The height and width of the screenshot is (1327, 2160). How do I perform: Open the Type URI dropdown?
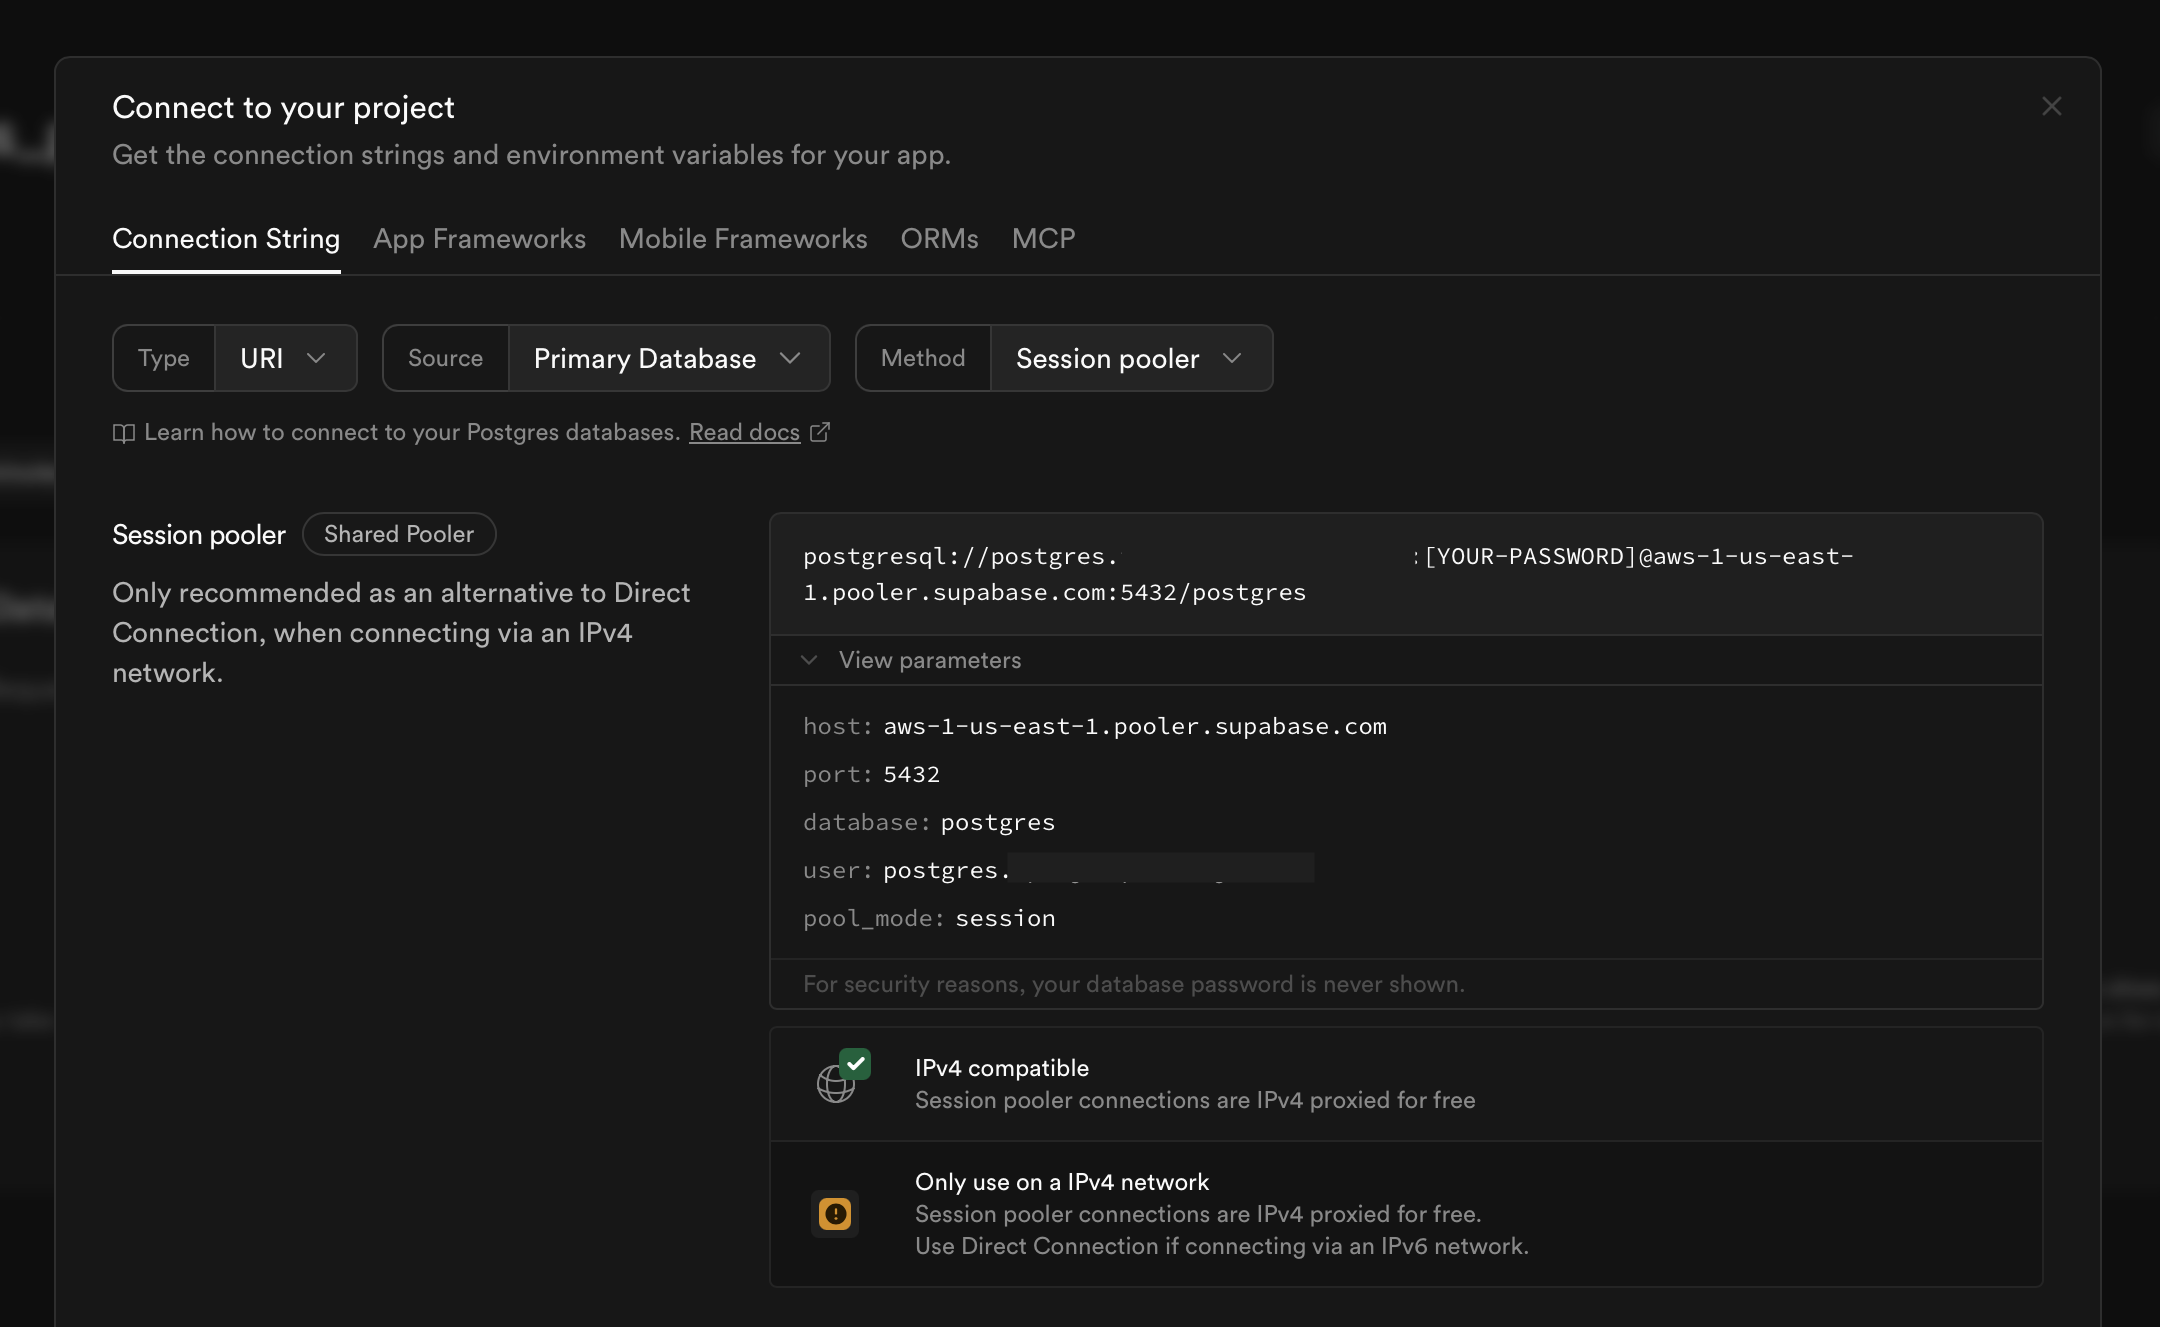[285, 358]
